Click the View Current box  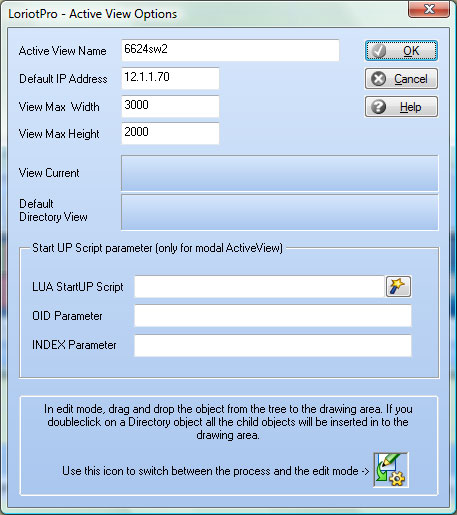pos(280,173)
